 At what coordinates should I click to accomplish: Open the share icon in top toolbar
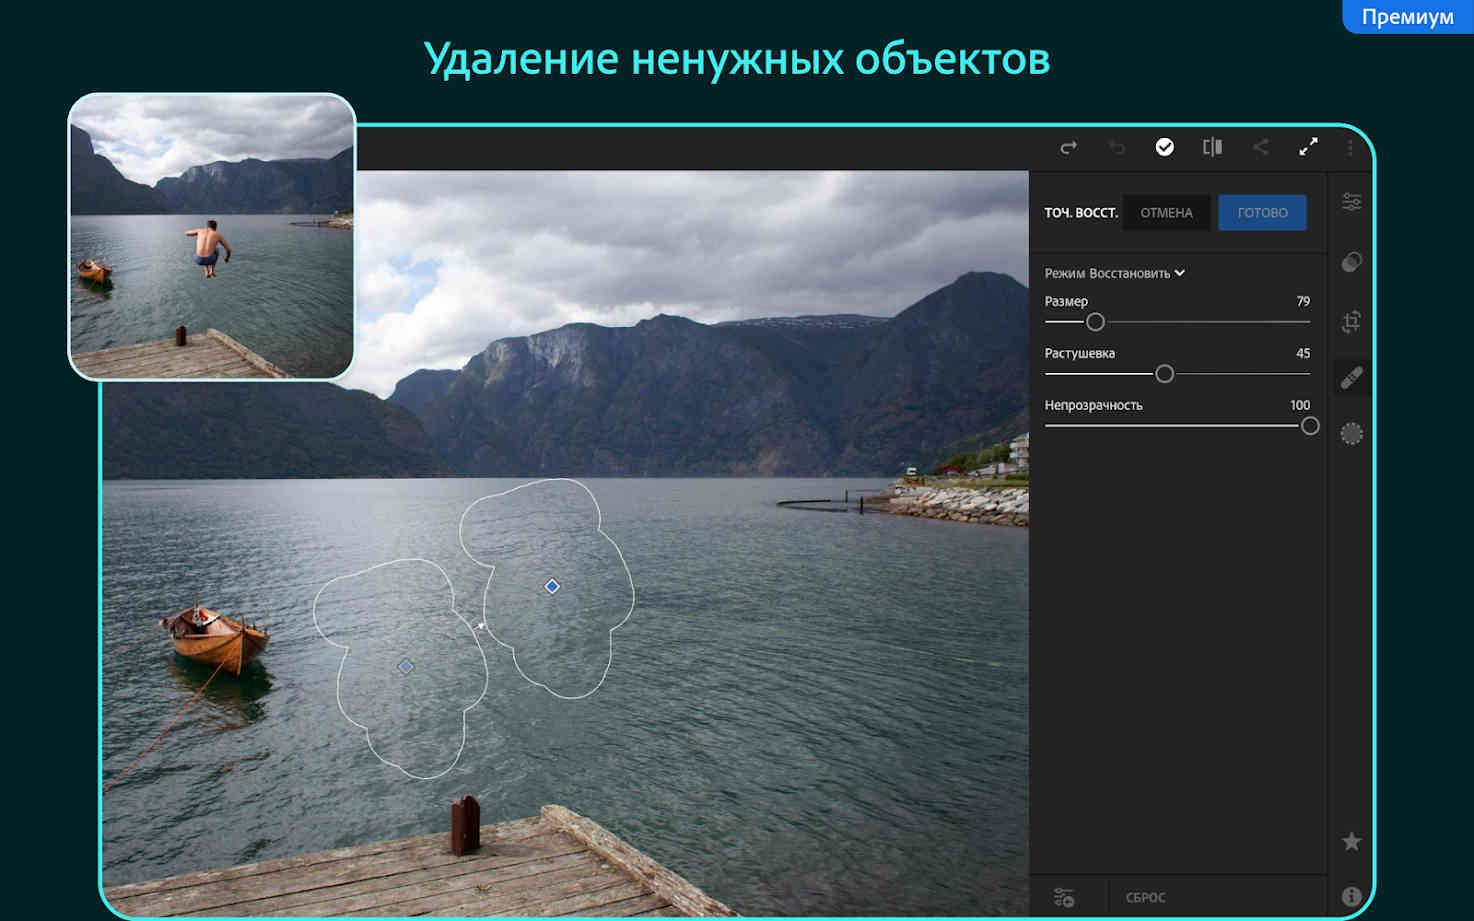pos(1260,147)
